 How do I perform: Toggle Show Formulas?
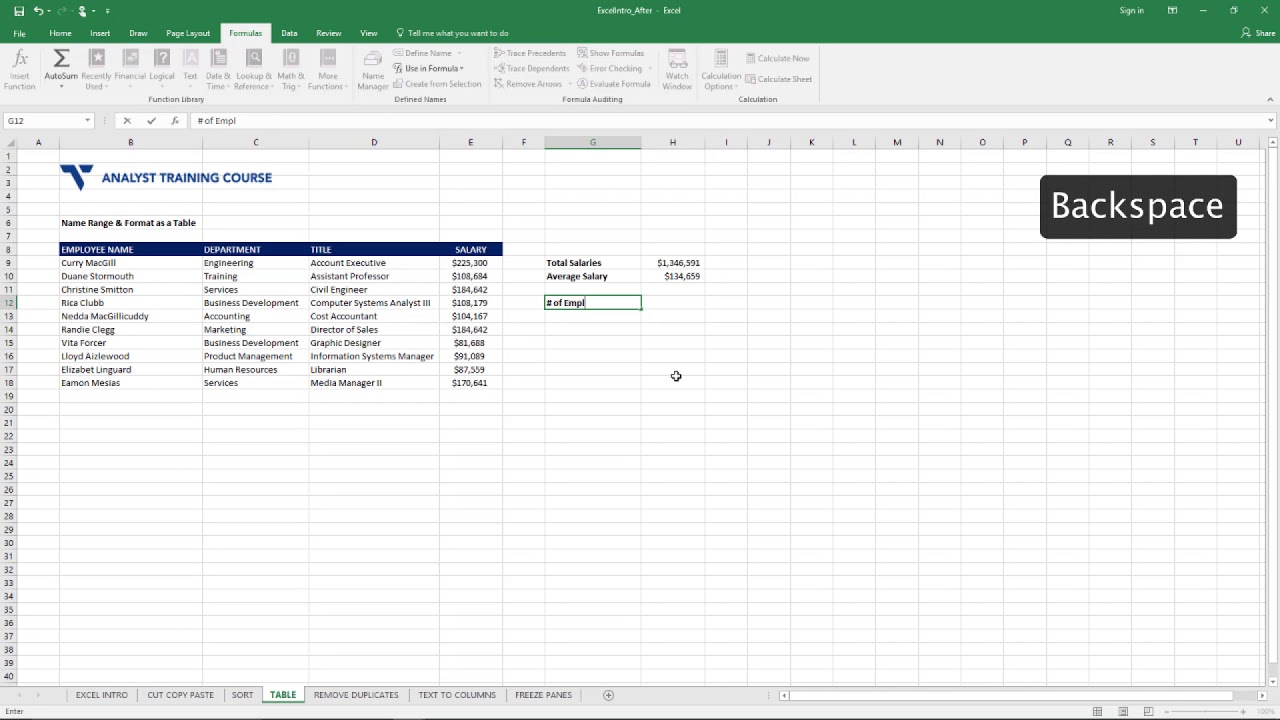click(610, 53)
